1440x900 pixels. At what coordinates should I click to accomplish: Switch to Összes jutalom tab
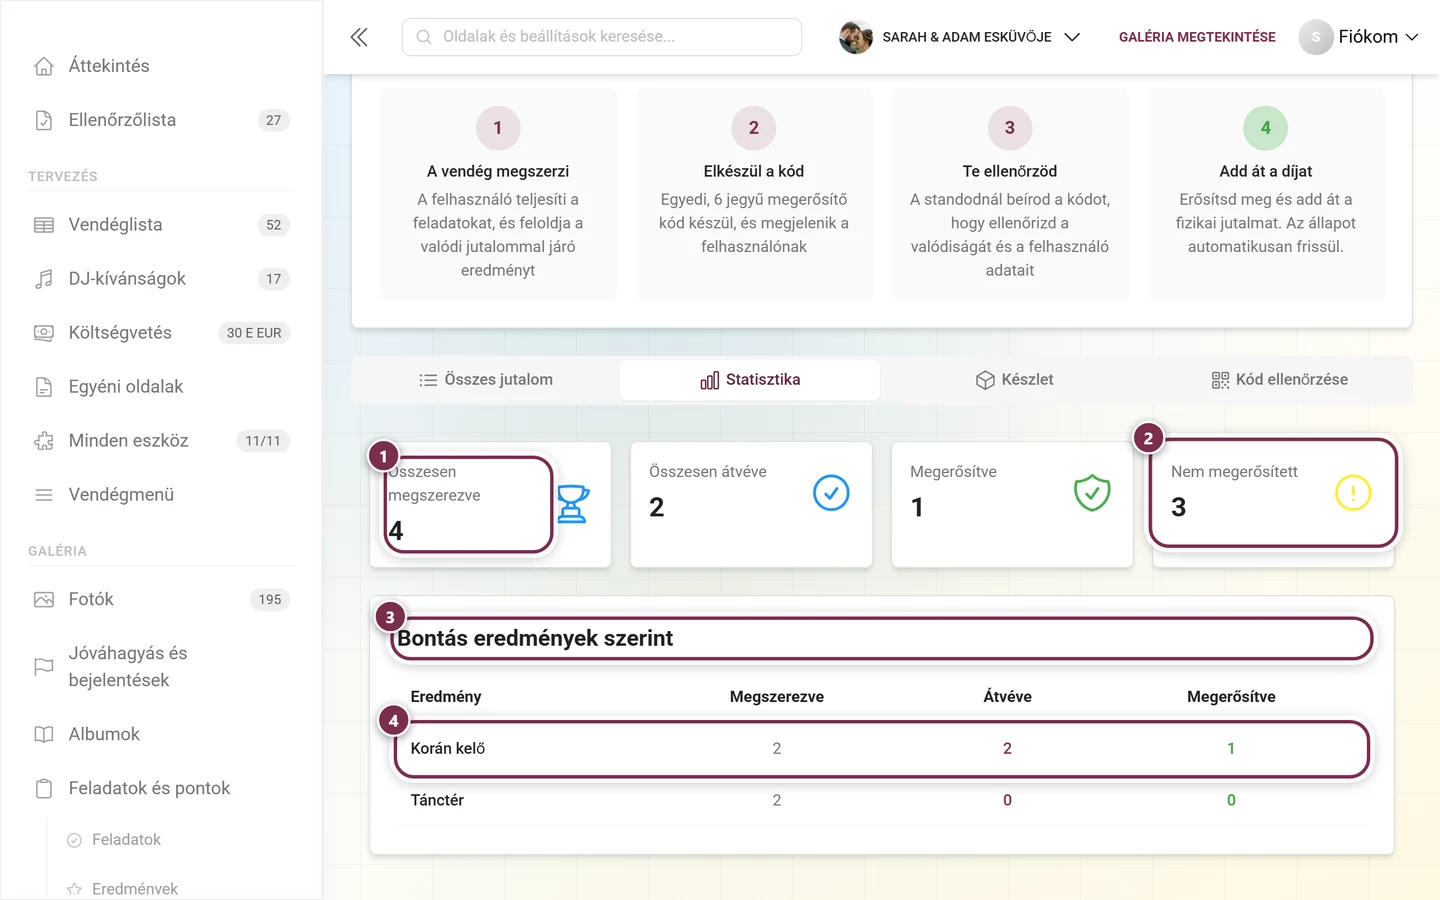click(486, 380)
